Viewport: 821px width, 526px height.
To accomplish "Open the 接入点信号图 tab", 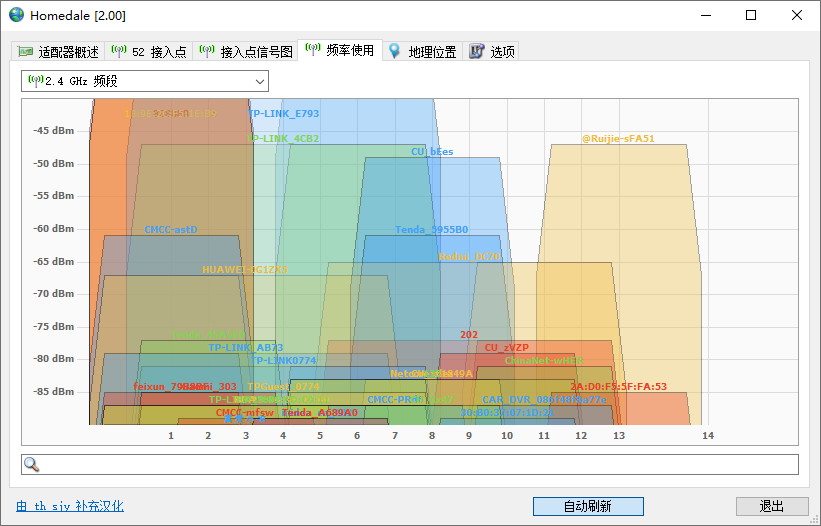I will 246,51.
